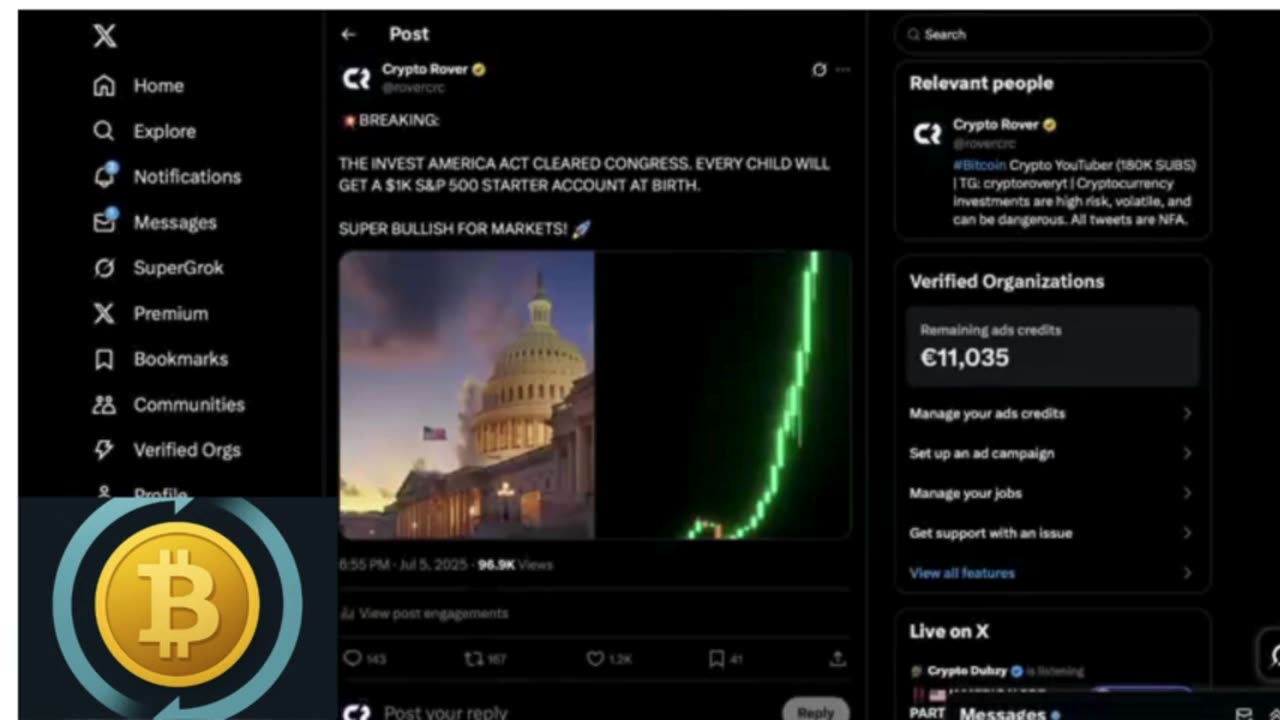The width and height of the screenshot is (1280, 720).
Task: Select Explore in the sidebar menu
Action: 165,131
